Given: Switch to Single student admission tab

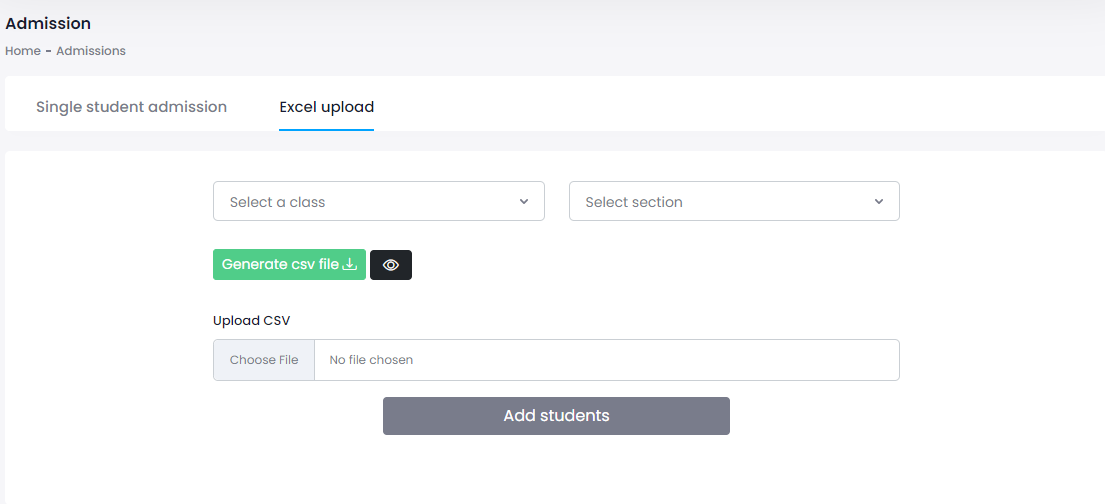Looking at the screenshot, I should pyautogui.click(x=131, y=107).
